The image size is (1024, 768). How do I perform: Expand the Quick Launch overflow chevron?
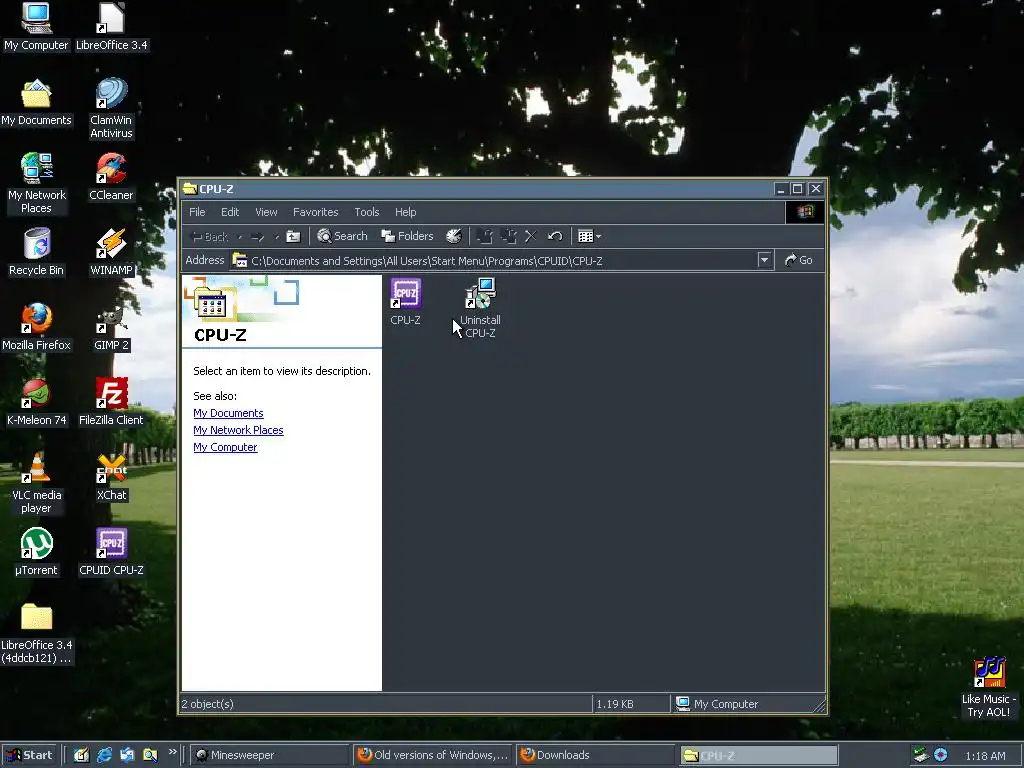click(x=172, y=752)
